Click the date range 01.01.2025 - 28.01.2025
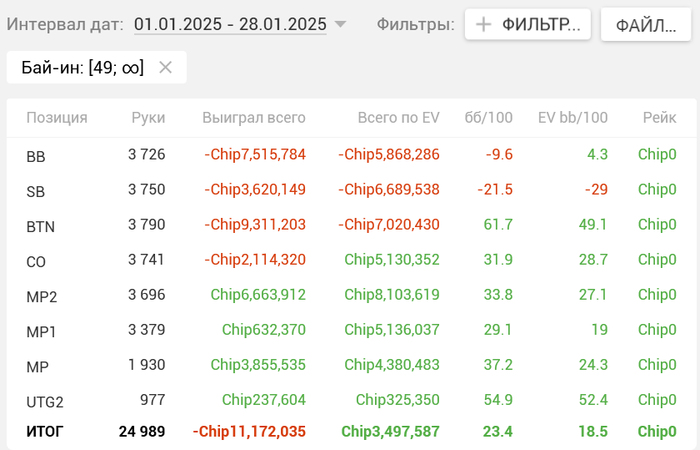 [x=230, y=24]
